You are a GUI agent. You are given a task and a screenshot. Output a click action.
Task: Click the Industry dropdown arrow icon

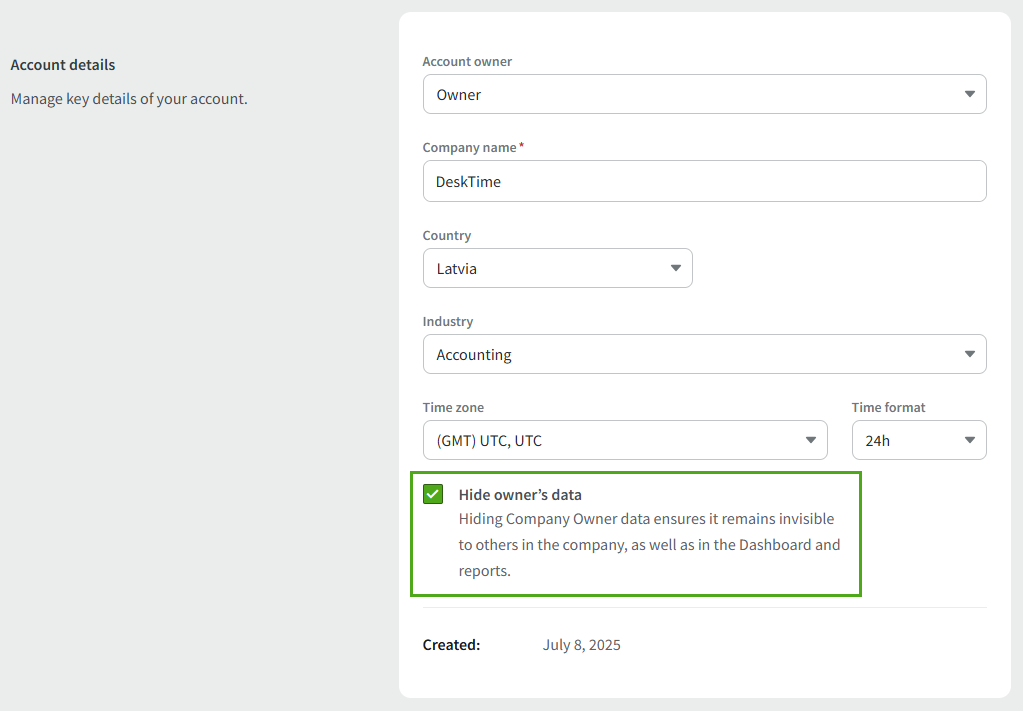(x=969, y=354)
